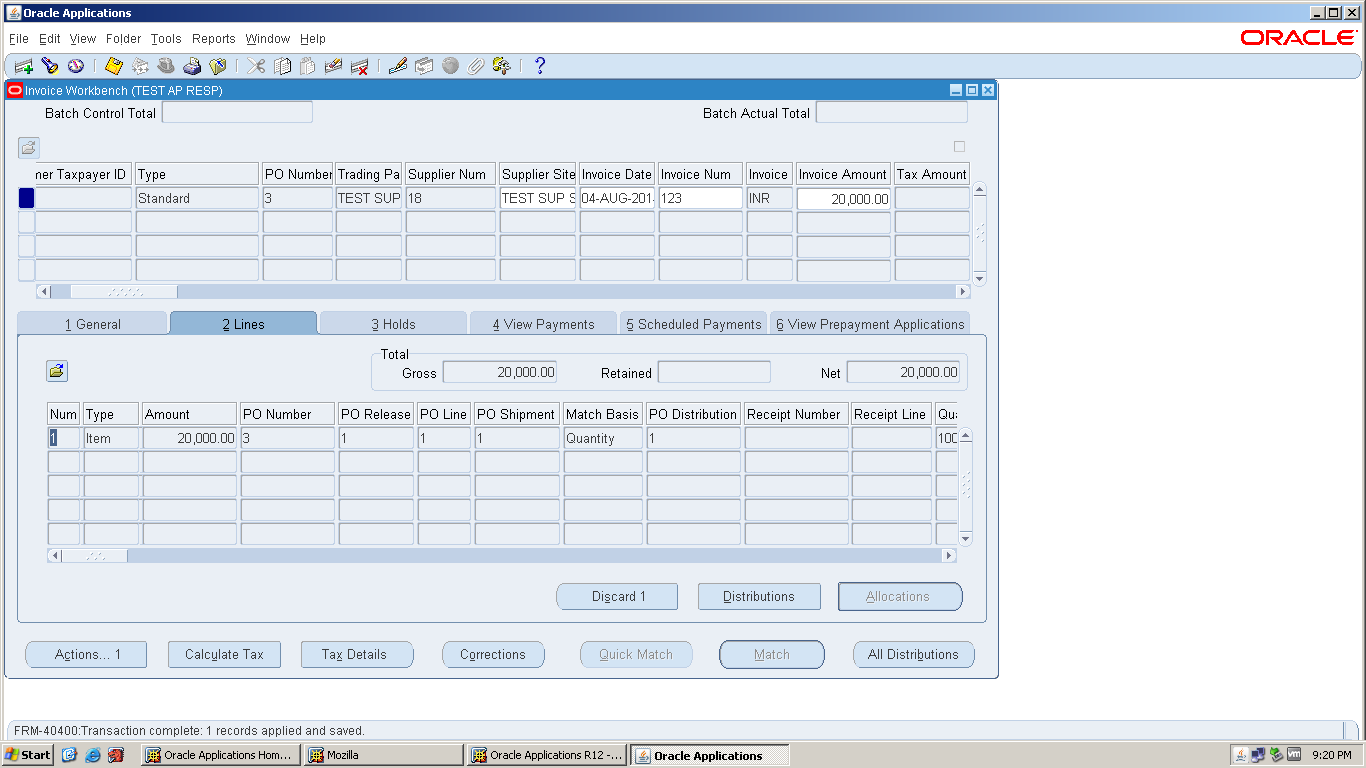This screenshot has height=768, width=1366.
Task: Click the Invoice Amount field showing 20,000.00
Action: point(844,198)
